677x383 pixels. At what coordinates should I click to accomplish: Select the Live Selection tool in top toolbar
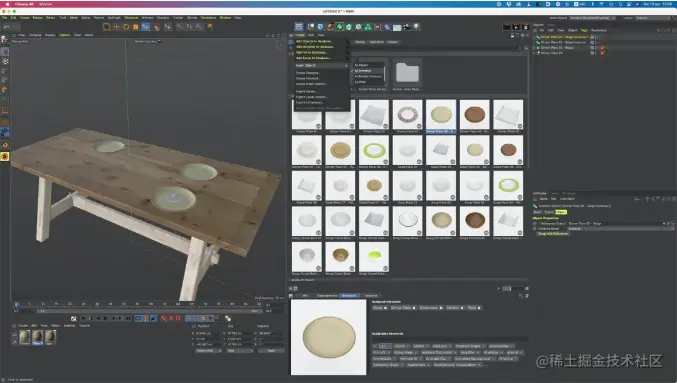(107, 27)
